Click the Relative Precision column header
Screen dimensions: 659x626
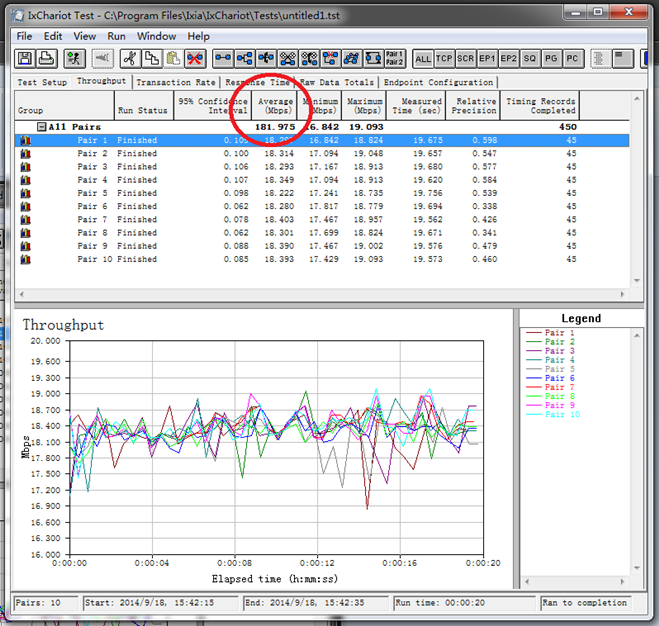pyautogui.click(x=473, y=106)
